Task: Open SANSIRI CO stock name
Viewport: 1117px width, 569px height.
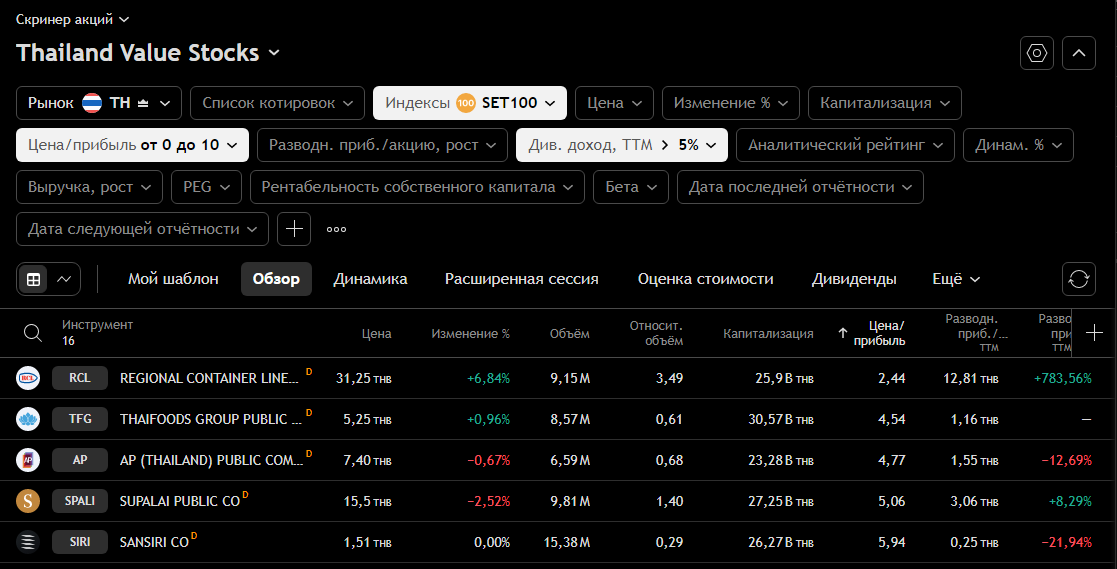Action: (154, 542)
